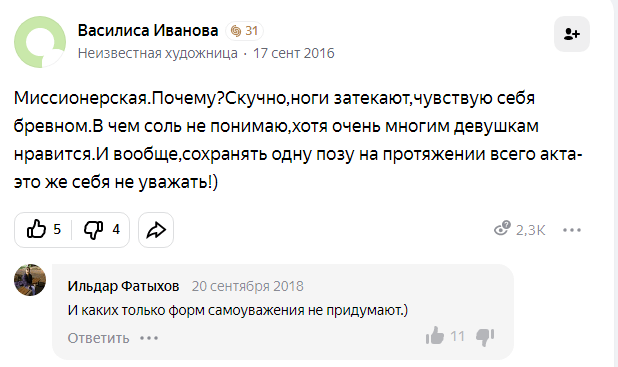This screenshot has height=367, width=618.
Task: Share the answer via arrow icon
Action: click(156, 230)
